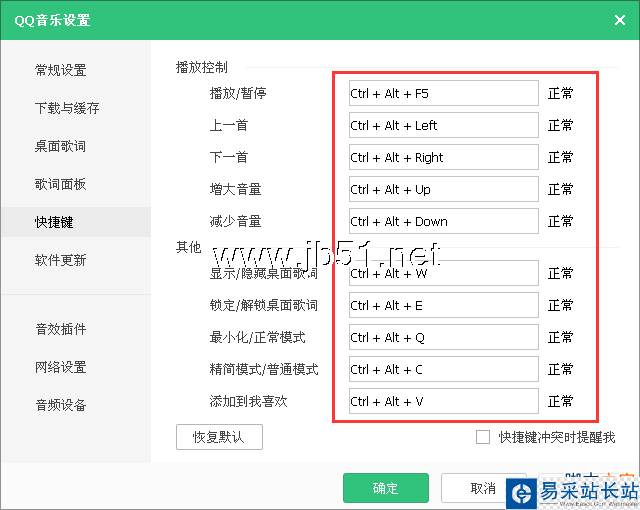Click 正常 status beside 添加到我喜欢
Viewport: 640px width, 510px height.
(560, 401)
